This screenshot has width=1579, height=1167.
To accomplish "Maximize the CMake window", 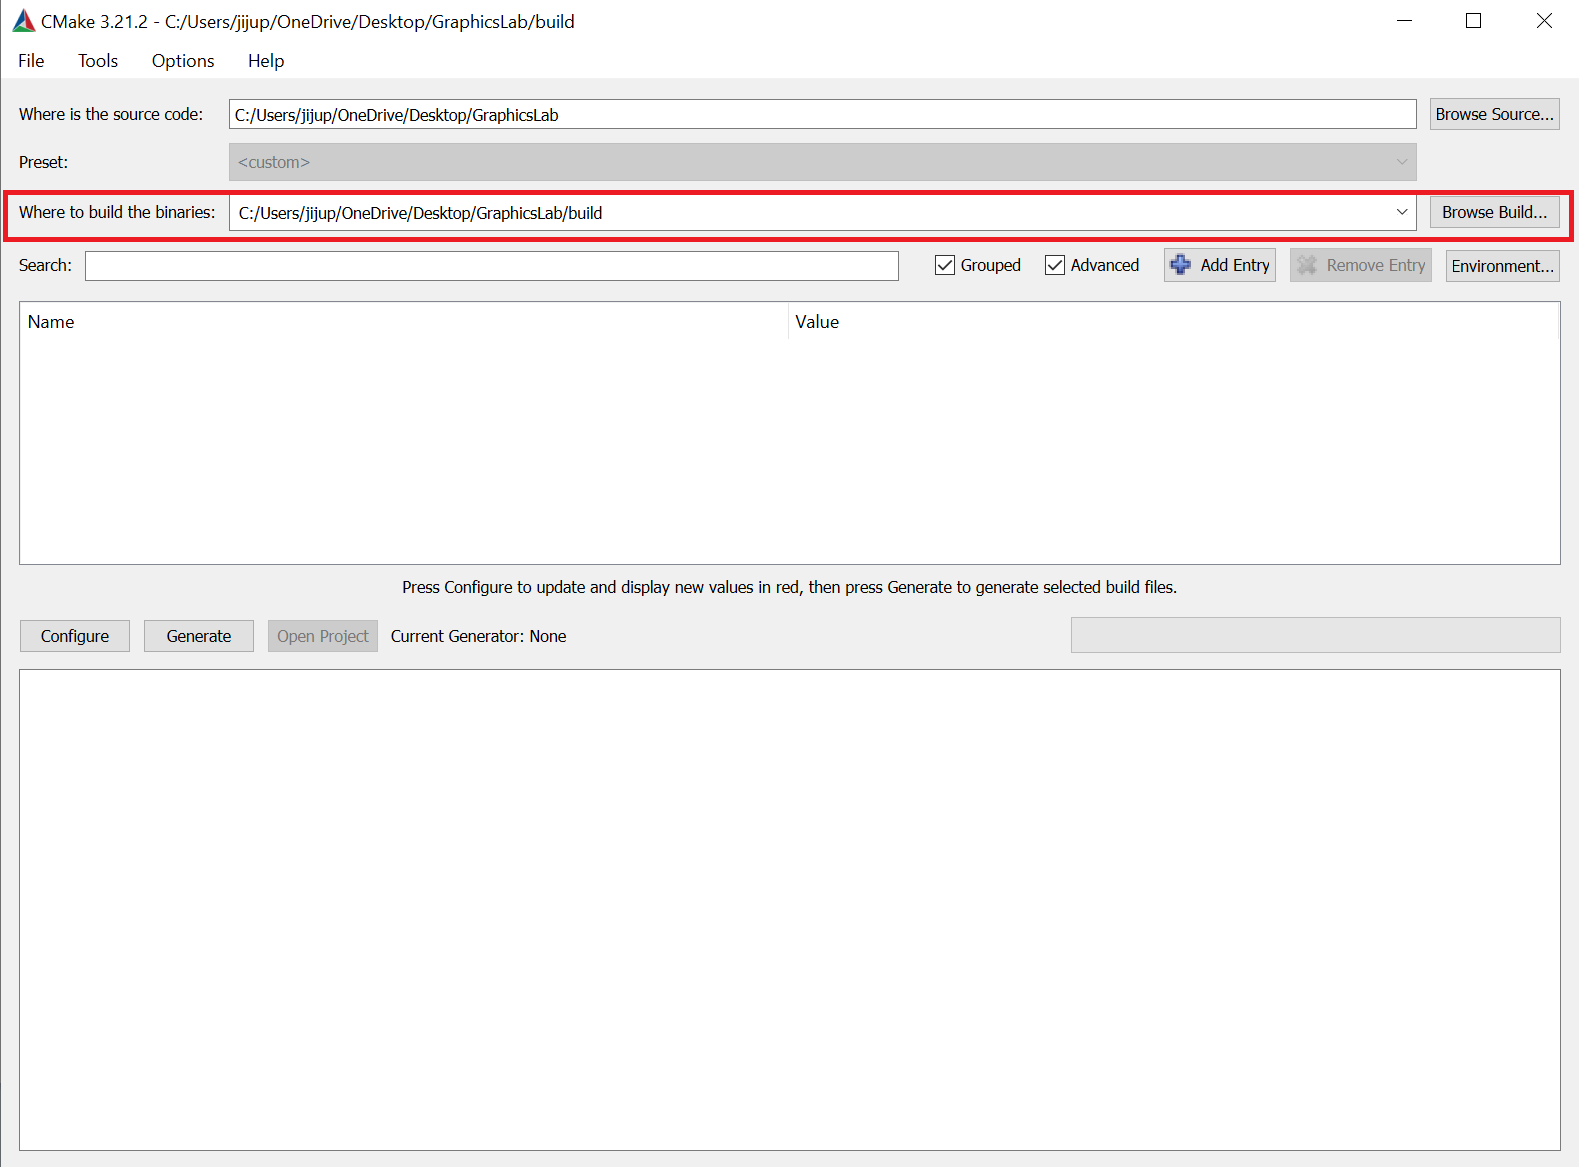I will (x=1473, y=21).
